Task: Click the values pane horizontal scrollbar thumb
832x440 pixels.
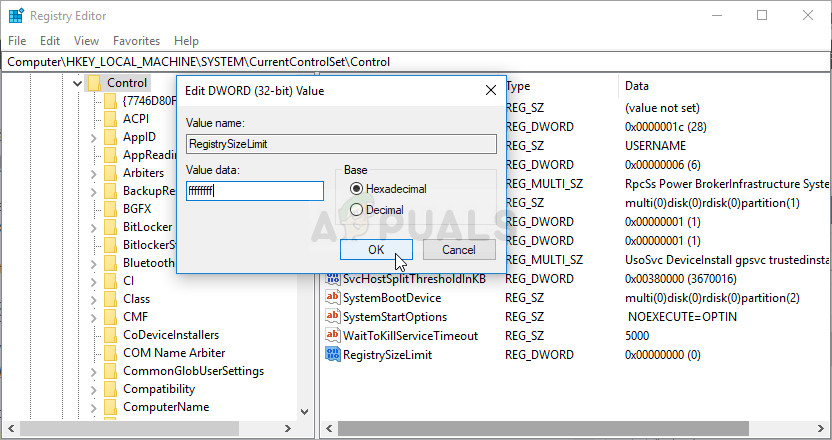Action: pos(543,428)
